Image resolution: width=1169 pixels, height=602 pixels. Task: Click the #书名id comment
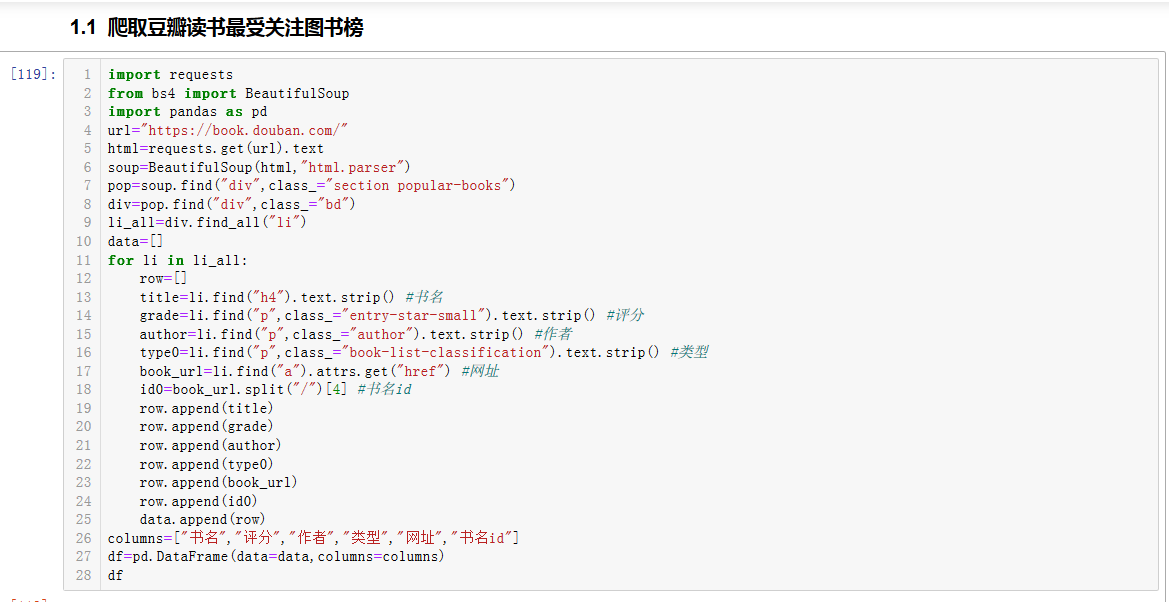384,389
